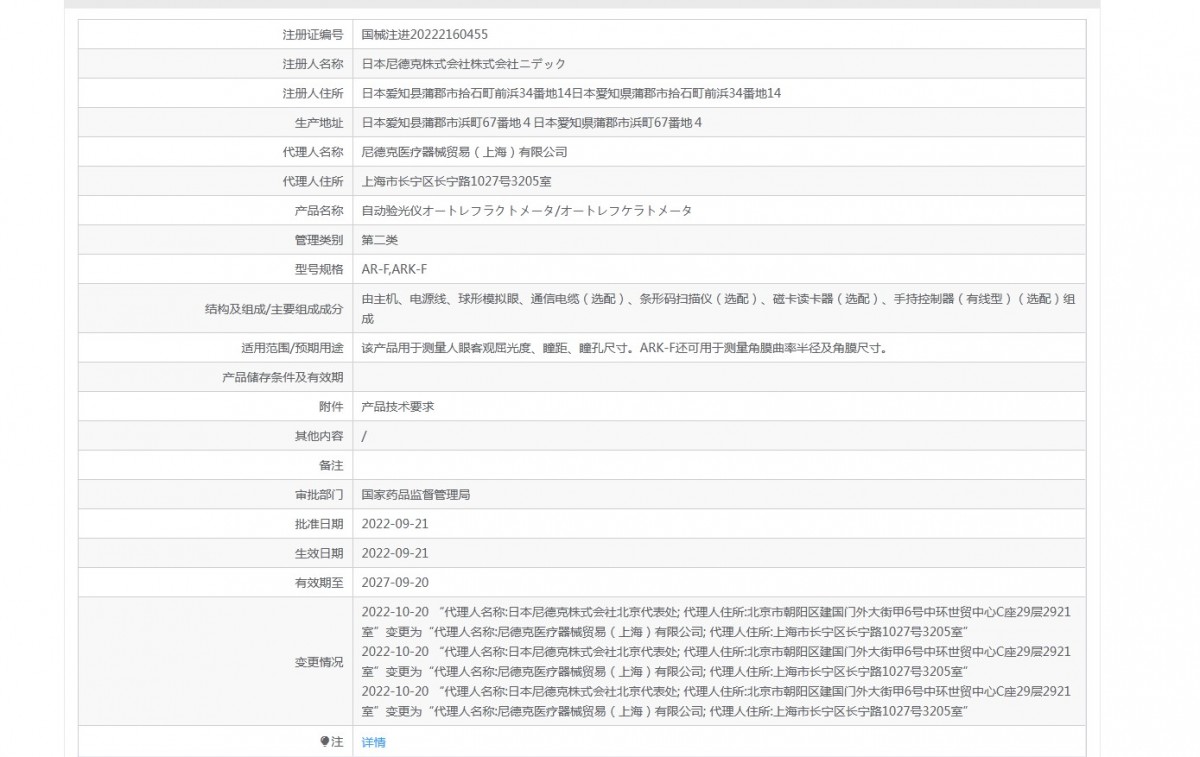The height and width of the screenshot is (757, 1200).
Task: Select the 注册人住所 address value
Action: 571,93
